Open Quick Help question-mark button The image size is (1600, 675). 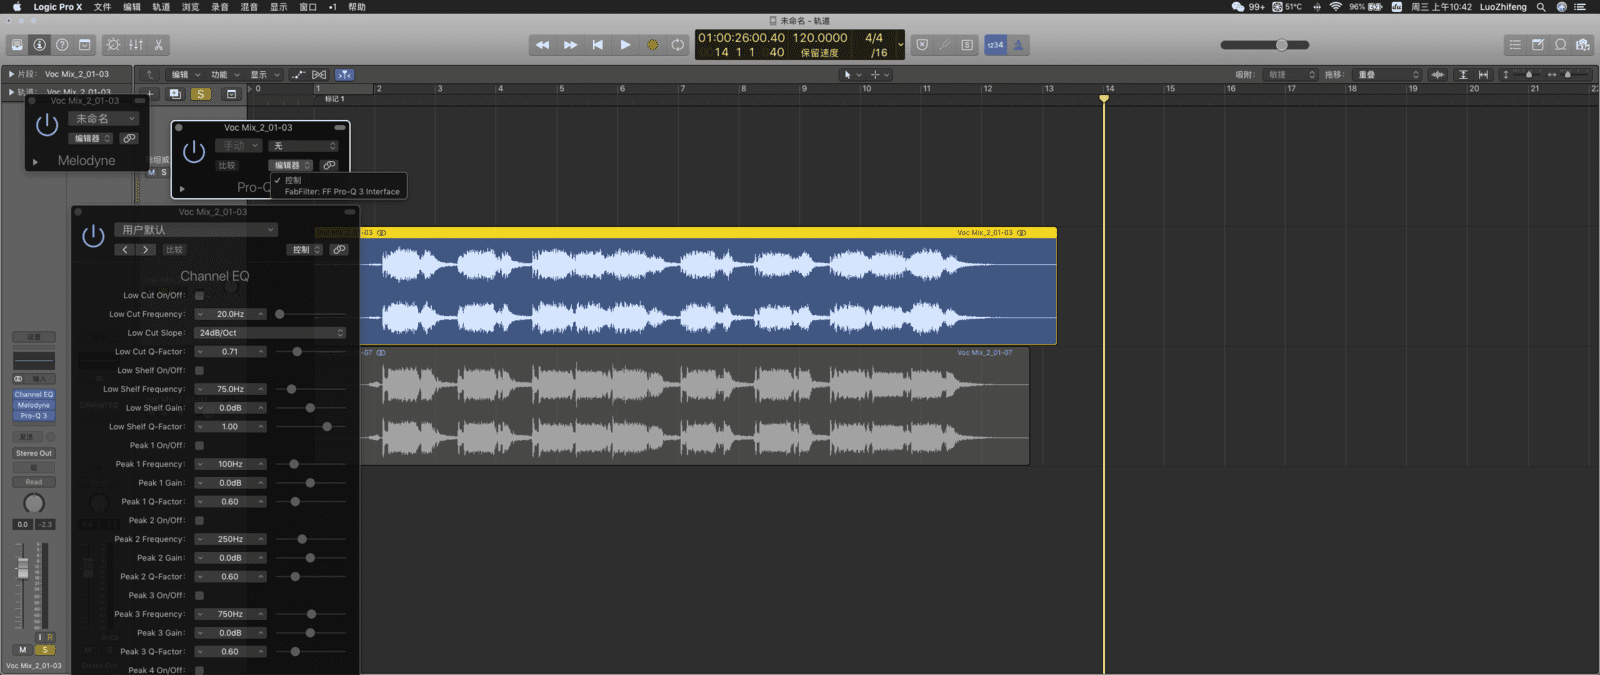click(62, 45)
